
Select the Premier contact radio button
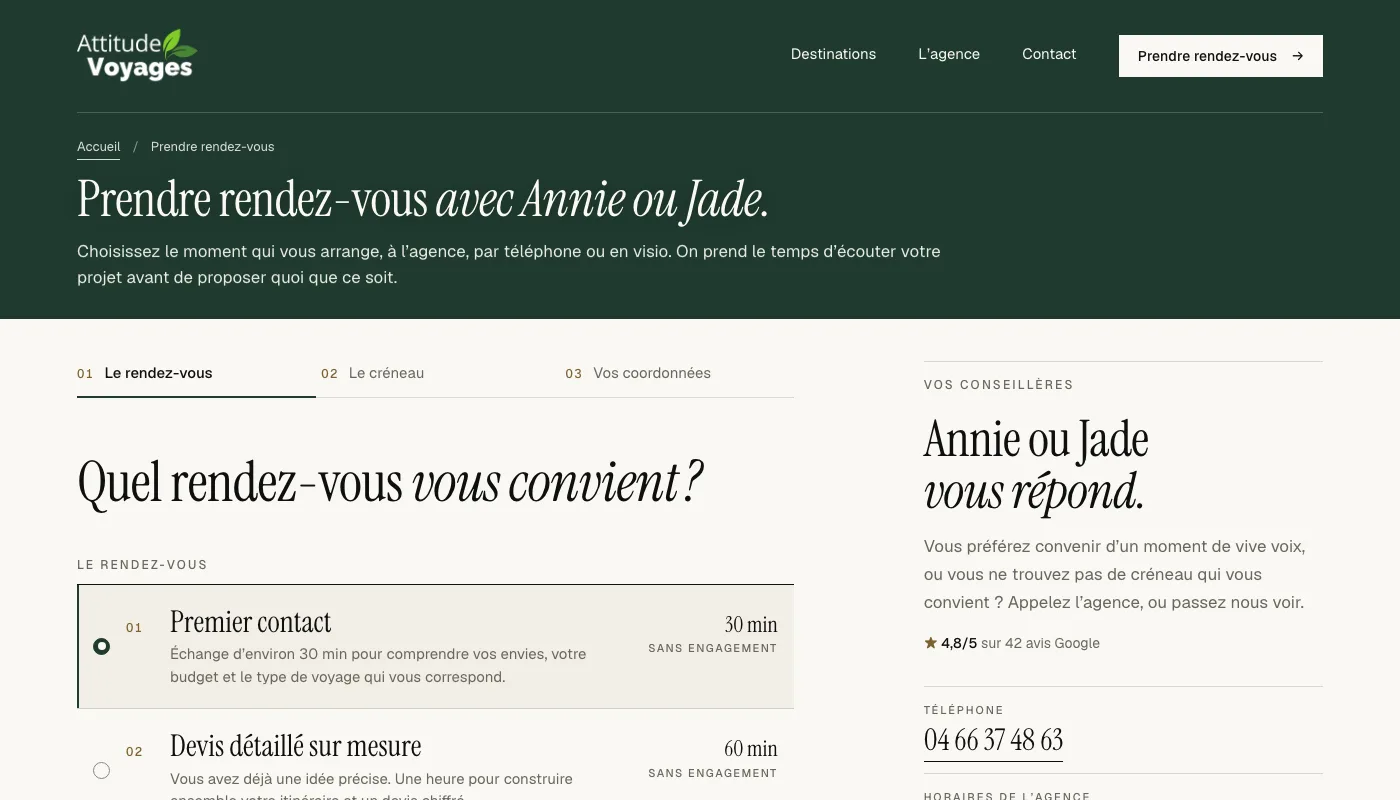[x=101, y=647]
